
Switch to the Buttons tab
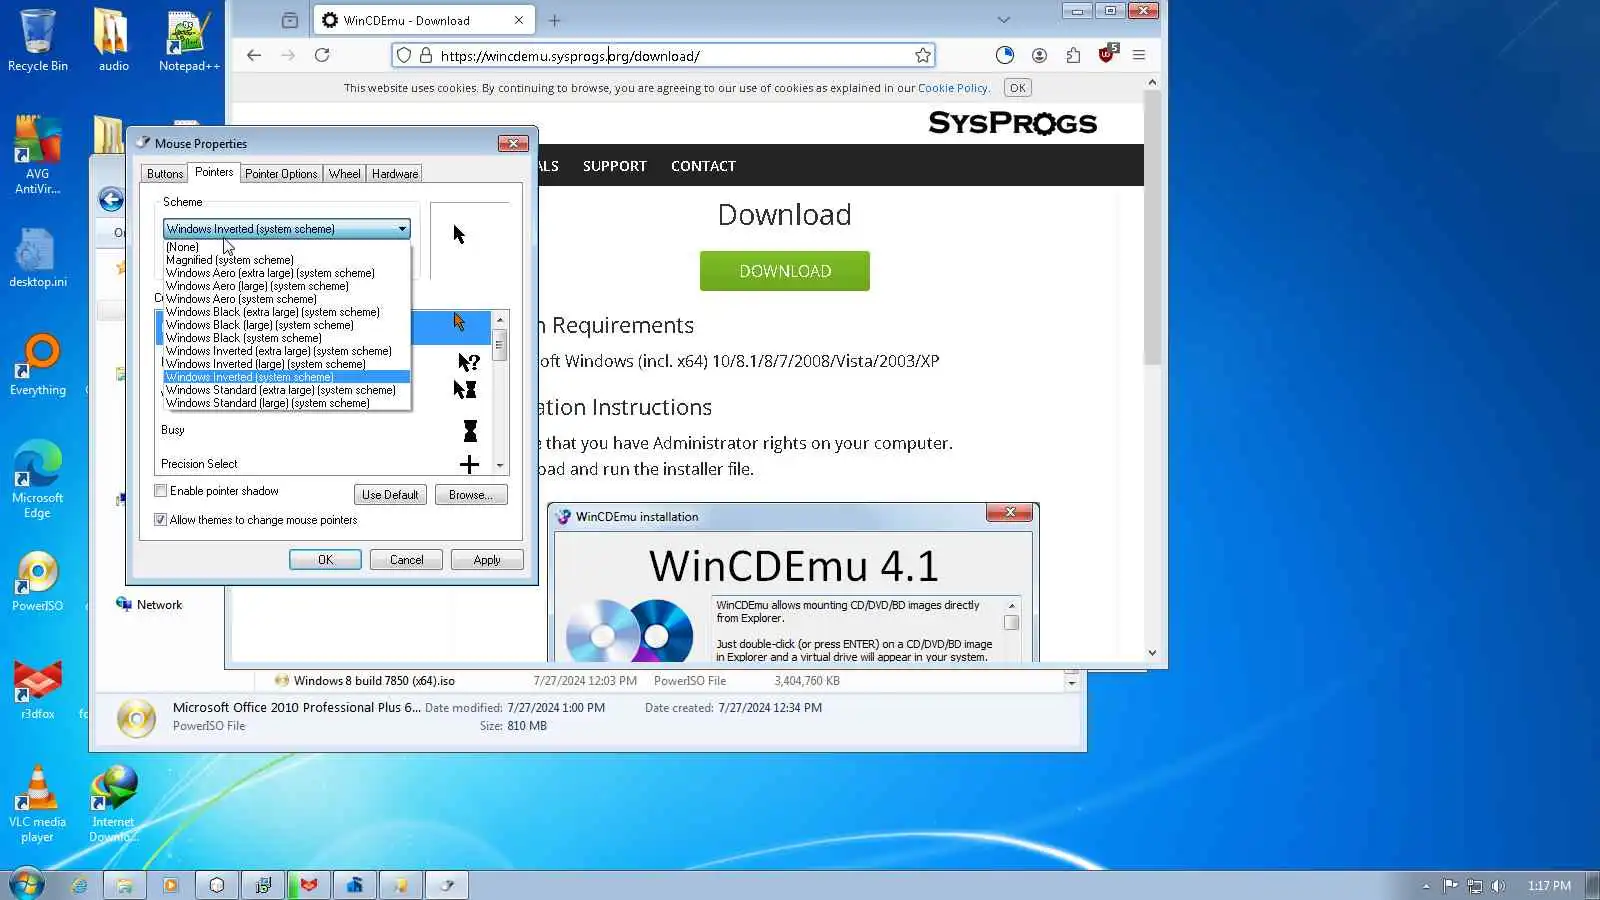pyautogui.click(x=165, y=174)
